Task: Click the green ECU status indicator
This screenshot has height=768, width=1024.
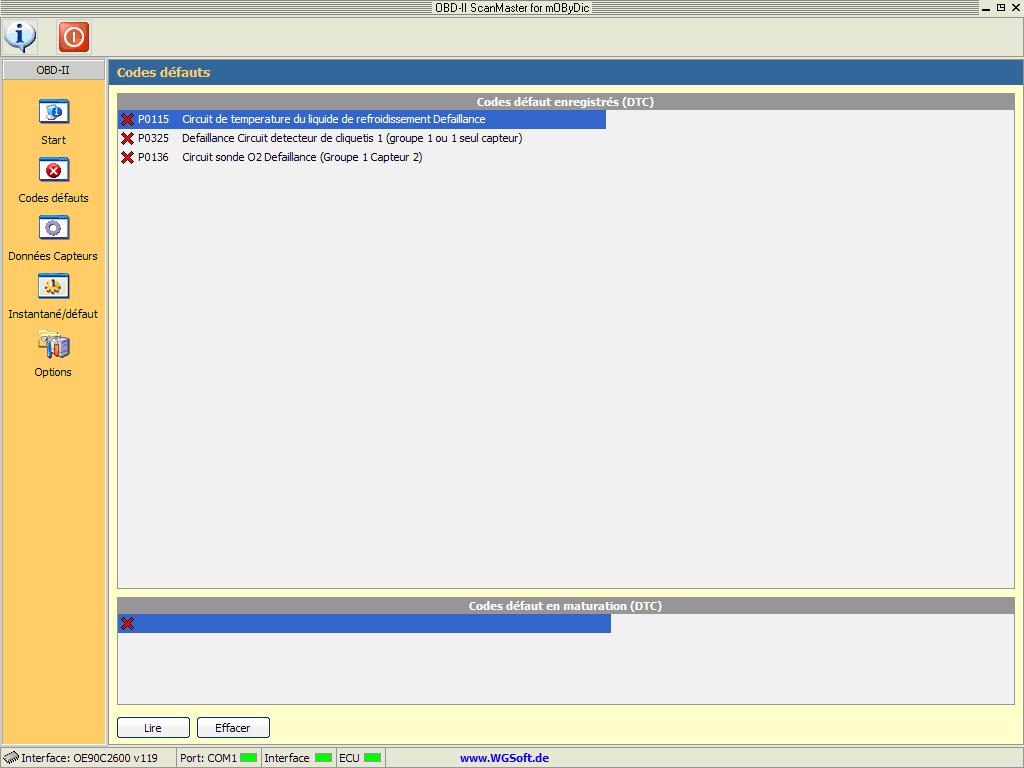Action: (372, 758)
